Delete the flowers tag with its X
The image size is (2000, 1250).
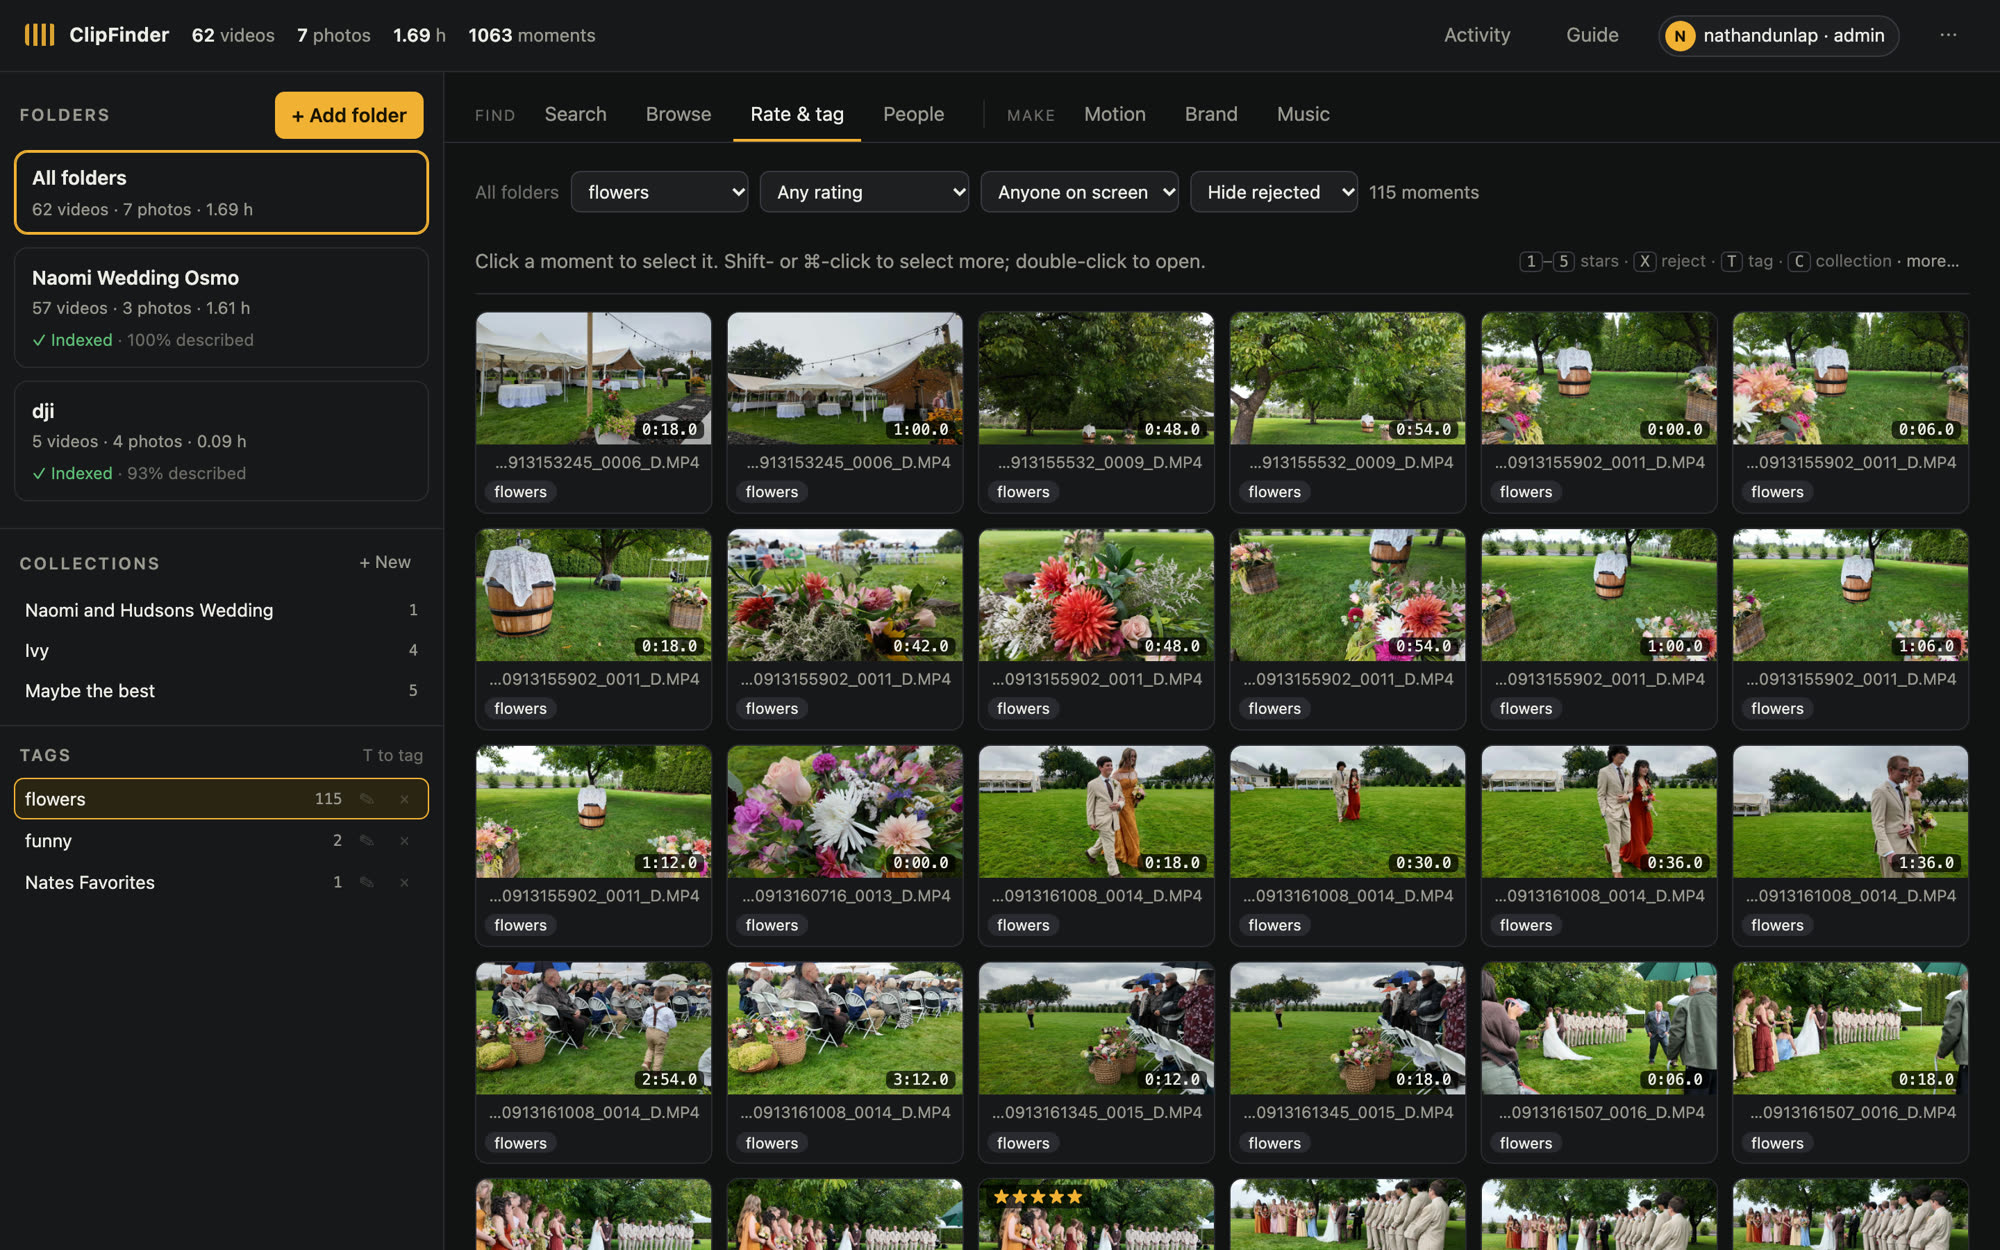[x=404, y=799]
